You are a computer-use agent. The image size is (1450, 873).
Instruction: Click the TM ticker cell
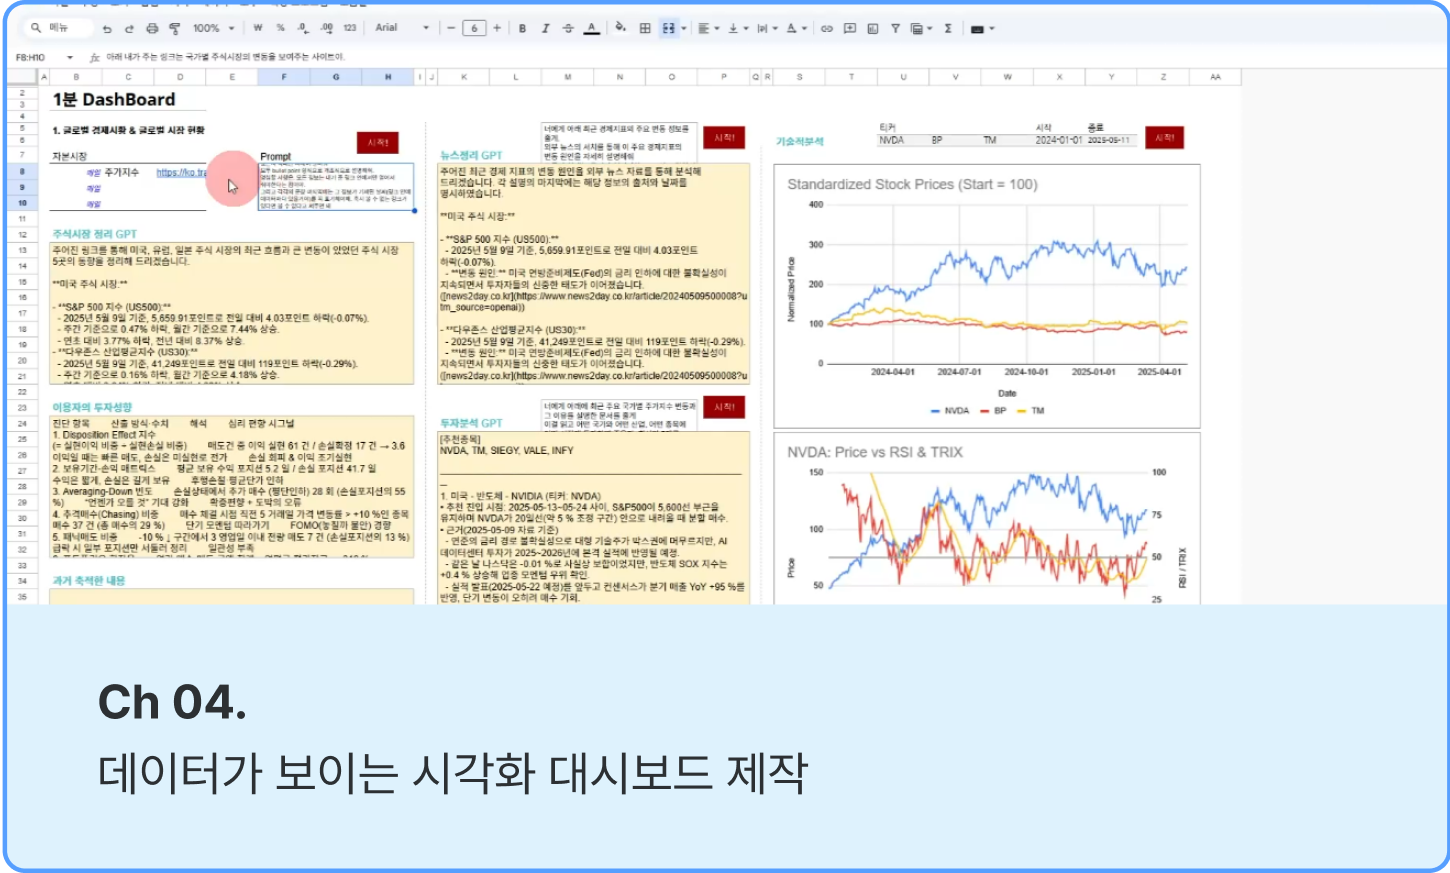(990, 141)
